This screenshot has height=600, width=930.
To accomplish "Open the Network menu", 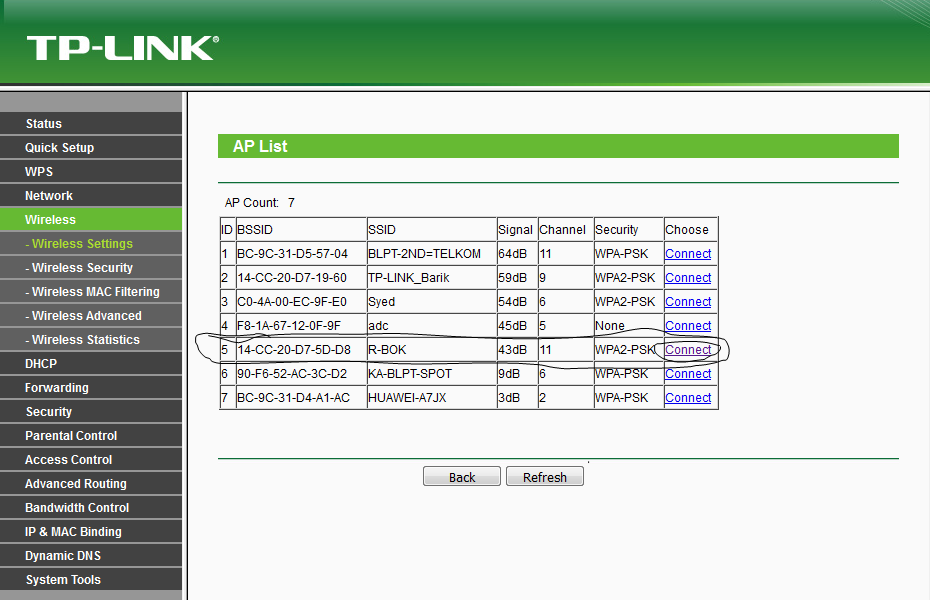I will [91, 196].
